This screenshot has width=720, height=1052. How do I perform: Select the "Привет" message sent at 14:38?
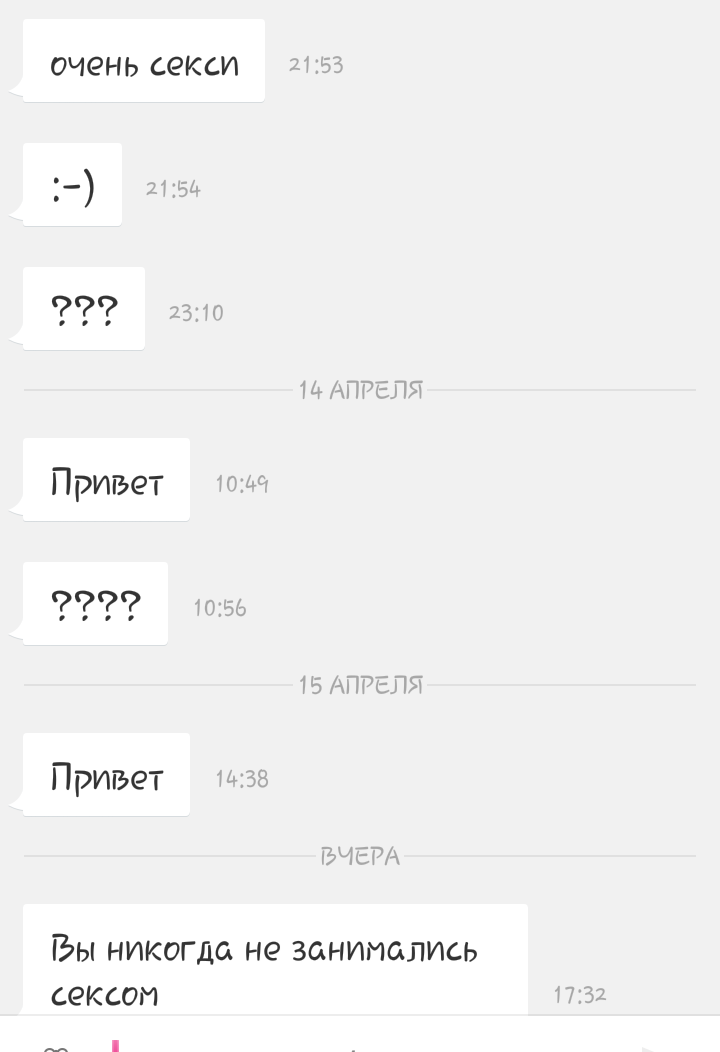[x=106, y=776]
